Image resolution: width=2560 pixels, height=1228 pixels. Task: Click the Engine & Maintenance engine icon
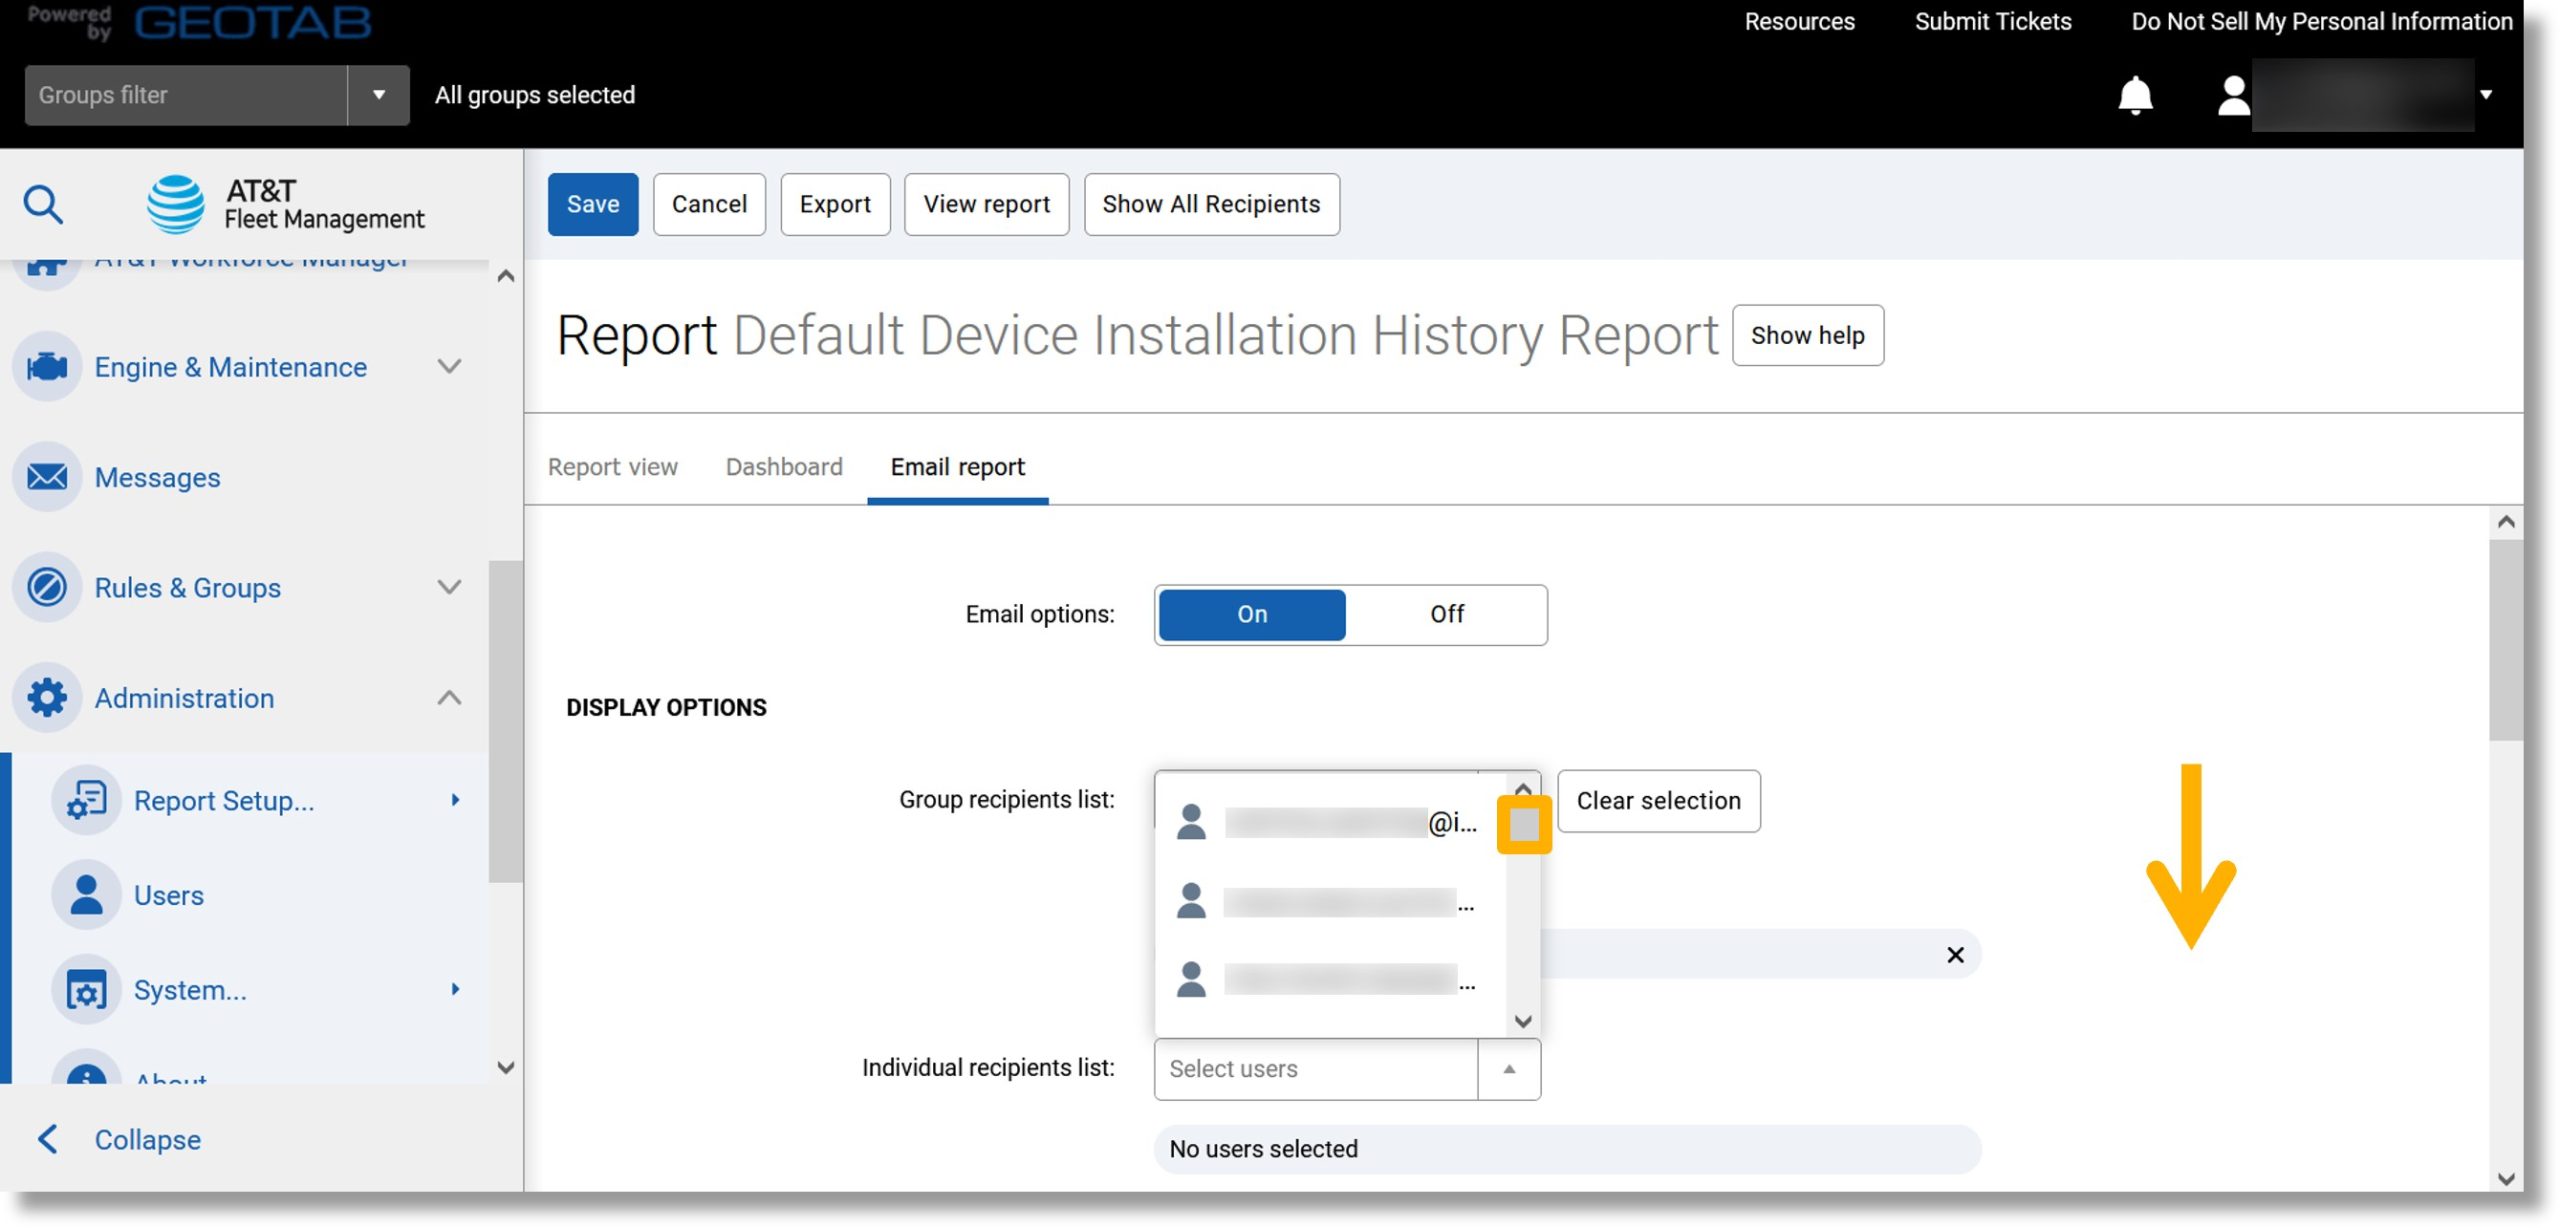[x=47, y=367]
